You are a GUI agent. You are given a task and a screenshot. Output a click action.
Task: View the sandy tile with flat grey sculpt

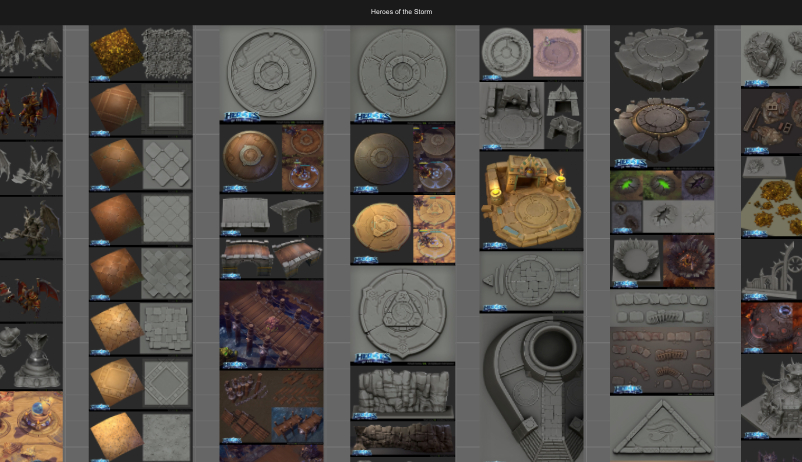[x=141, y=437]
